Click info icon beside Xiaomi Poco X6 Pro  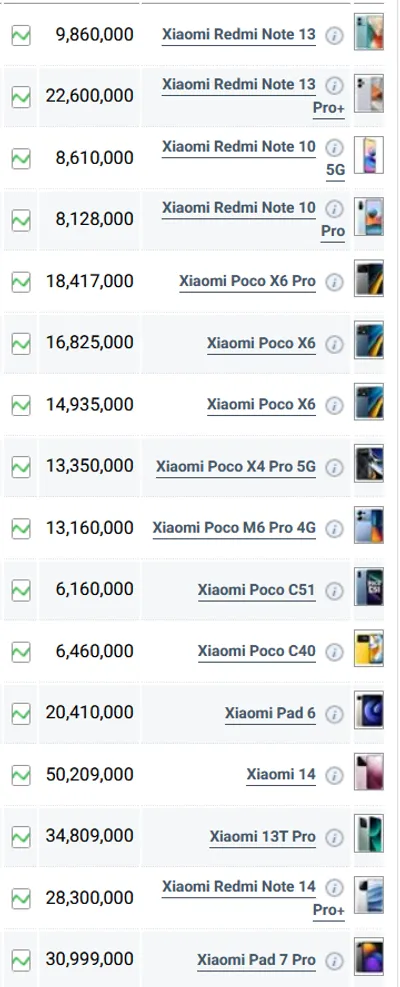click(334, 282)
